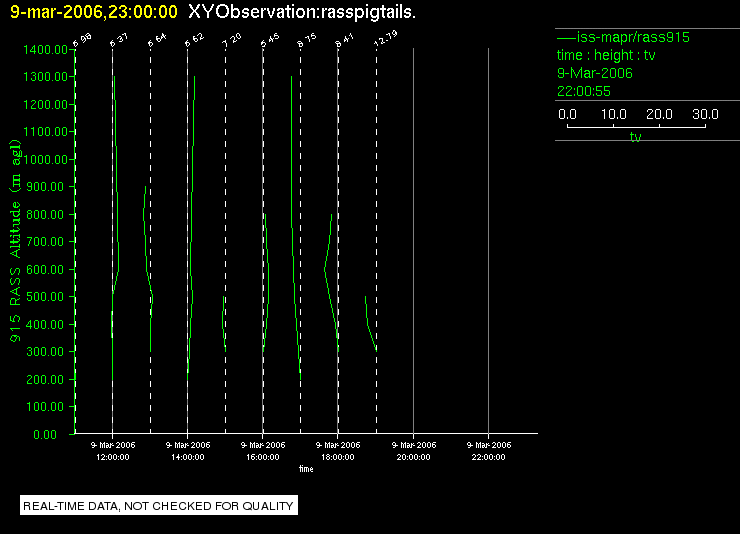Click legend time 22:00:55
Screen dimensions: 740x534
click(x=584, y=91)
